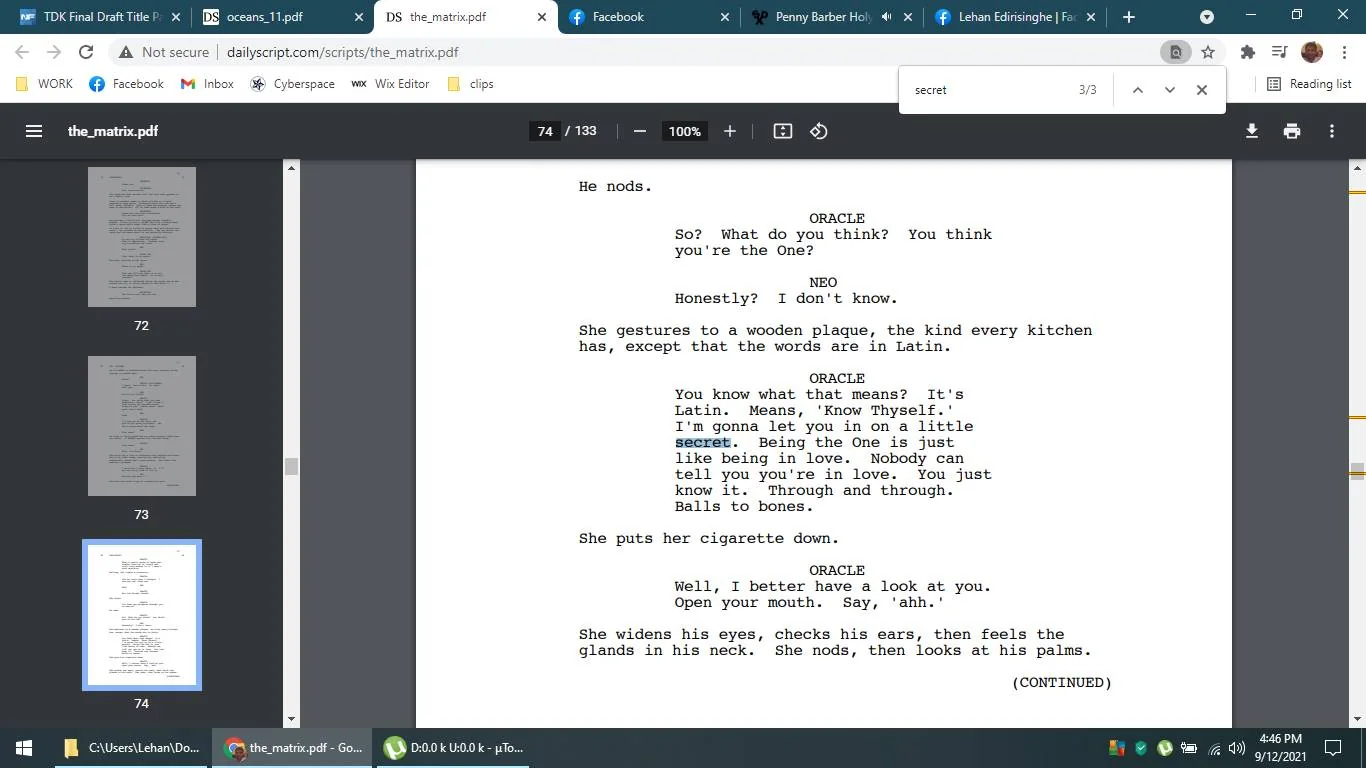Click the find-in-page icon in address bar
1366x768 pixels.
[x=1176, y=52]
